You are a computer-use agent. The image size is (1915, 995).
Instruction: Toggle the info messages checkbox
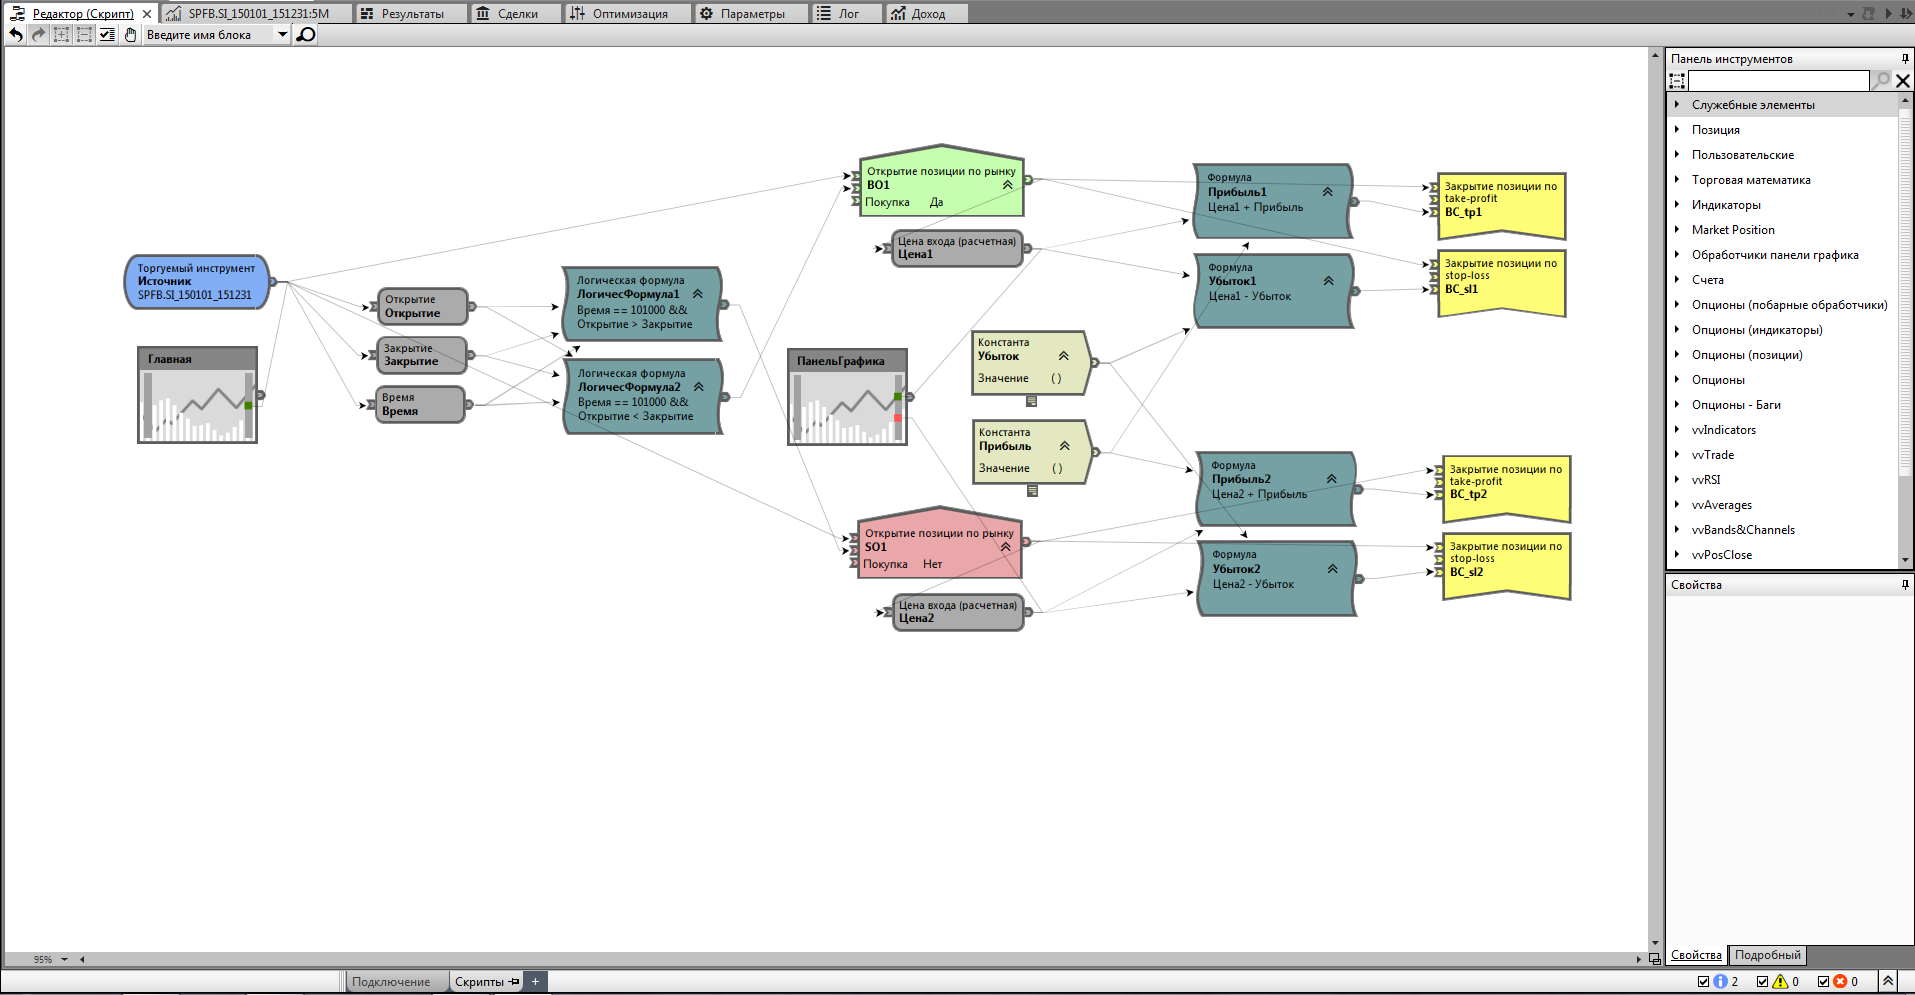pyautogui.click(x=1704, y=982)
